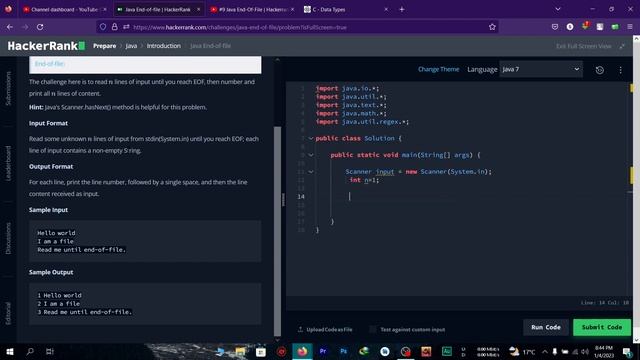Image resolution: width=640 pixels, height=360 pixels.
Task: Click the Change Theme link
Action: point(438,69)
